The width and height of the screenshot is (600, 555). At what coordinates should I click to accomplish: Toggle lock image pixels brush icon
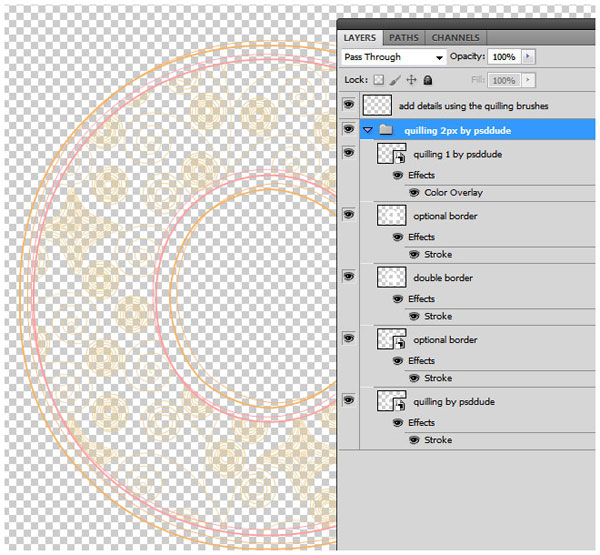pos(395,80)
